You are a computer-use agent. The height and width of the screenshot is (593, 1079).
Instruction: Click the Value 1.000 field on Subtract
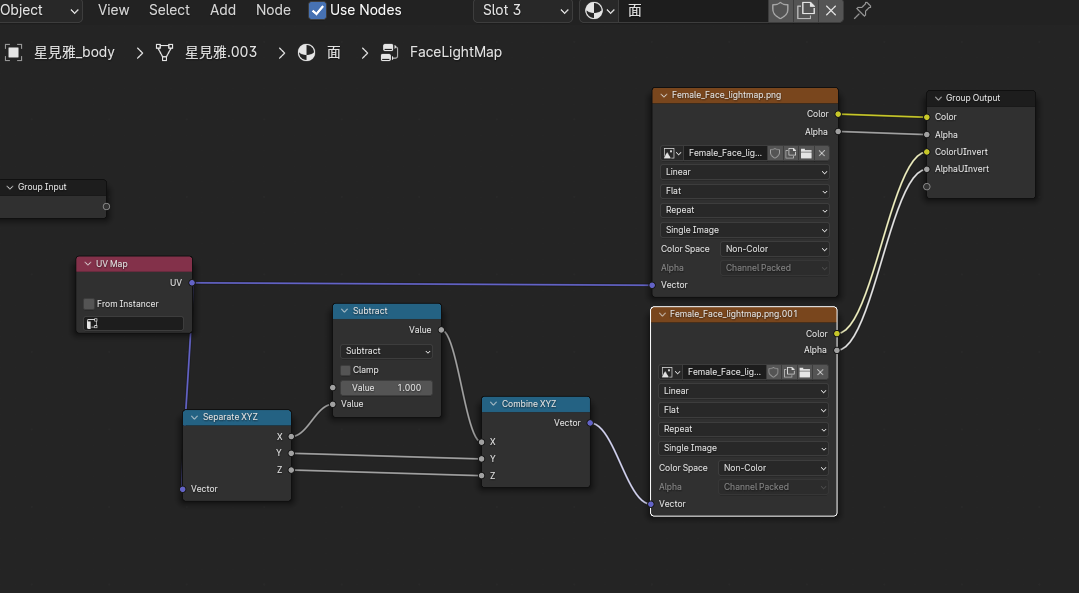tap(386, 388)
